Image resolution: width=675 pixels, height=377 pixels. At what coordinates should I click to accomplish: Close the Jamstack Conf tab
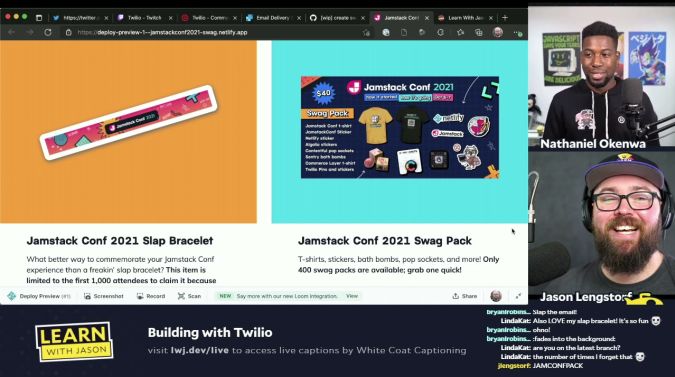pyautogui.click(x=427, y=18)
